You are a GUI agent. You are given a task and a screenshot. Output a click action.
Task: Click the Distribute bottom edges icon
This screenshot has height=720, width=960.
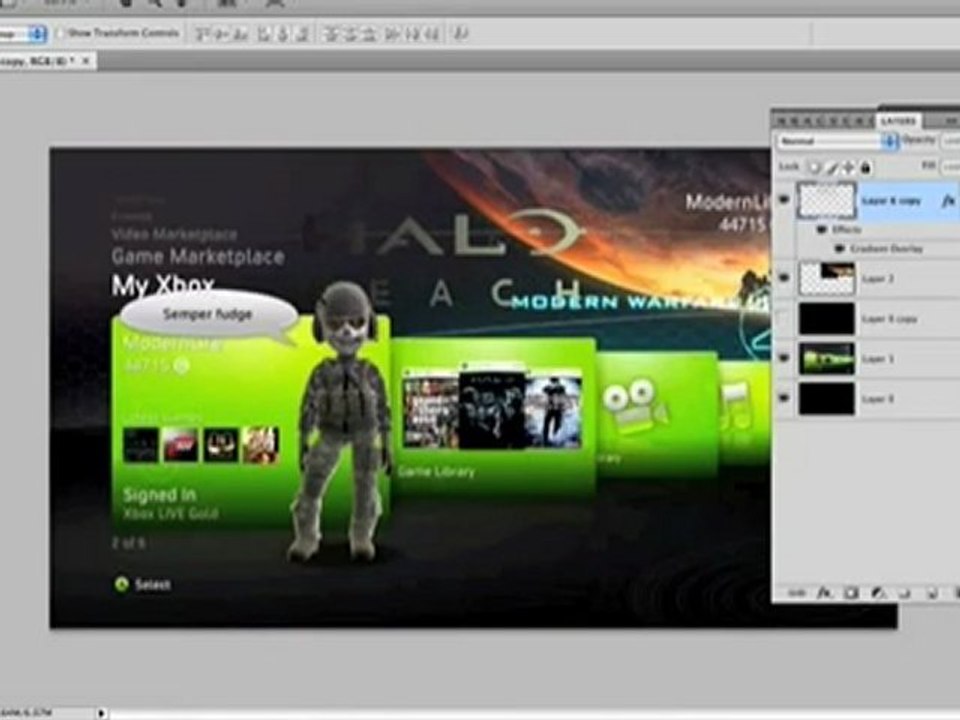point(370,34)
